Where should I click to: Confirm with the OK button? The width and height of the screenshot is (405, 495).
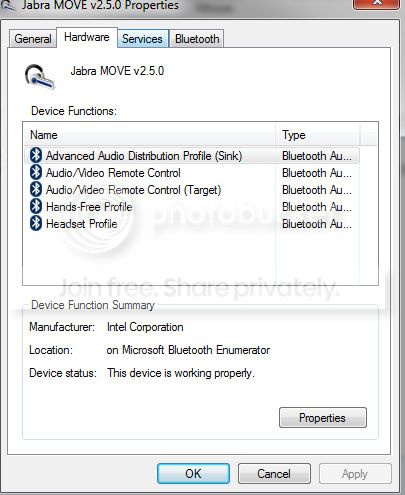[193, 473]
